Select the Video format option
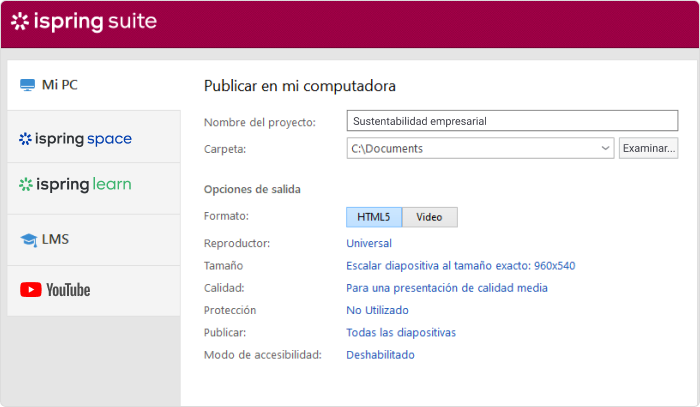The width and height of the screenshot is (700, 407). (x=429, y=217)
